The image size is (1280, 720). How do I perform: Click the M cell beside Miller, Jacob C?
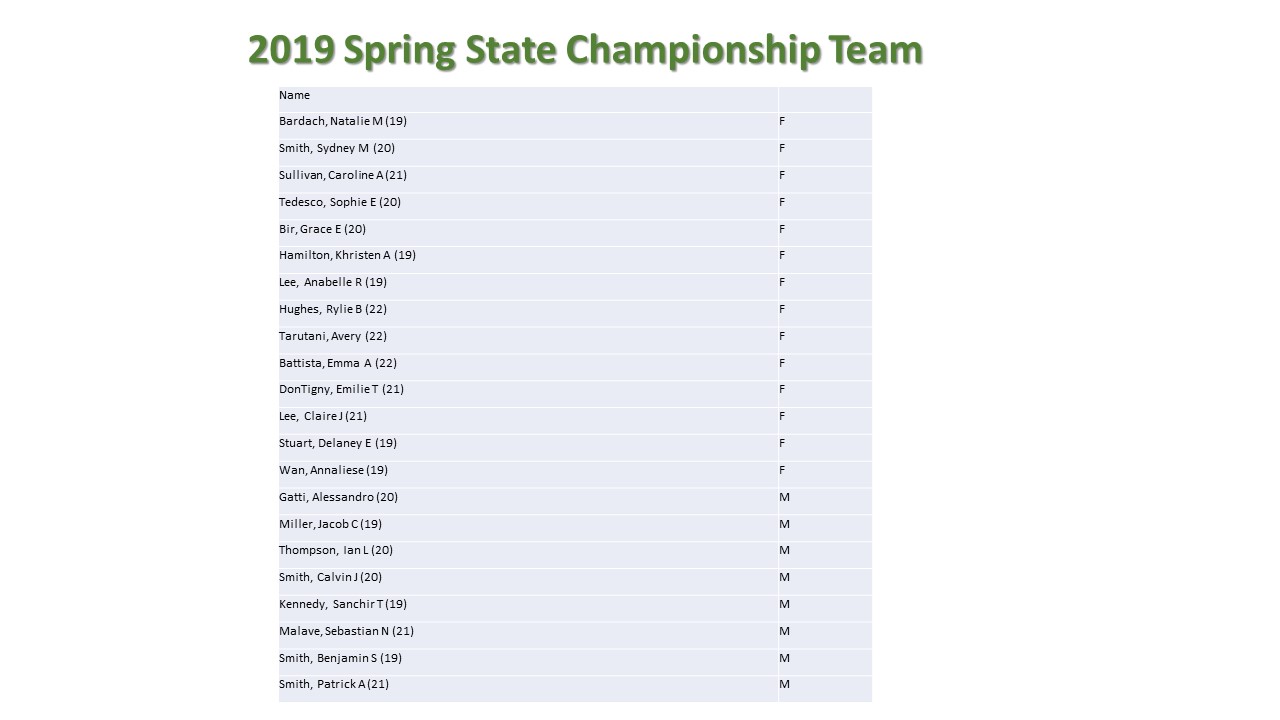coord(825,528)
